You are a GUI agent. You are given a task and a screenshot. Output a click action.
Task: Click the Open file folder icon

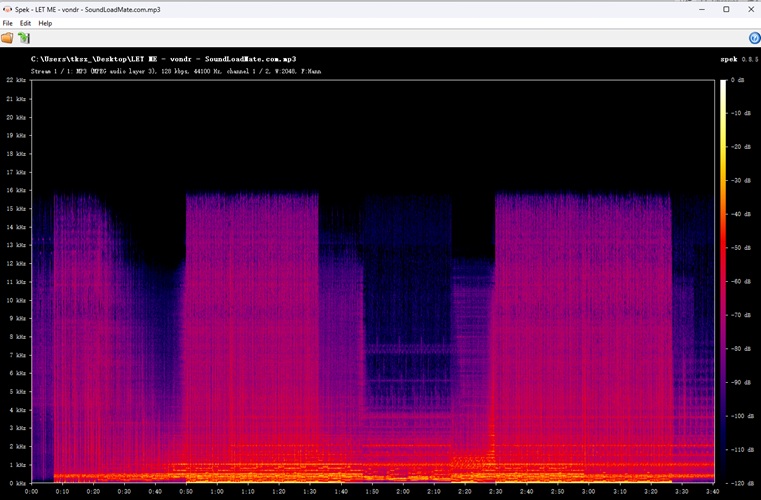click(x=7, y=38)
